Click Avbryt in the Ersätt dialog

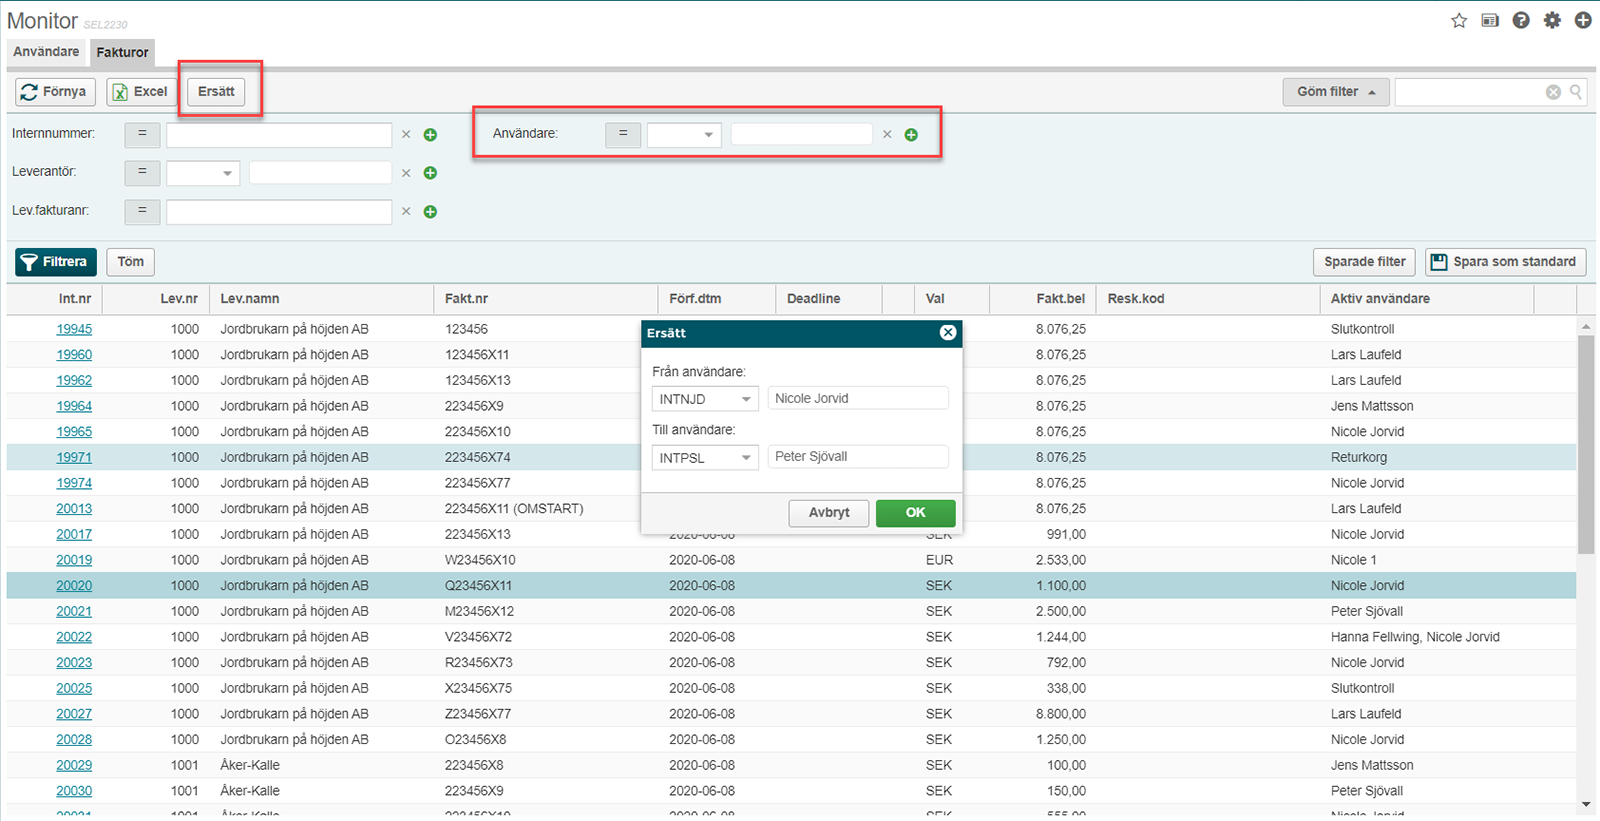coord(829,513)
